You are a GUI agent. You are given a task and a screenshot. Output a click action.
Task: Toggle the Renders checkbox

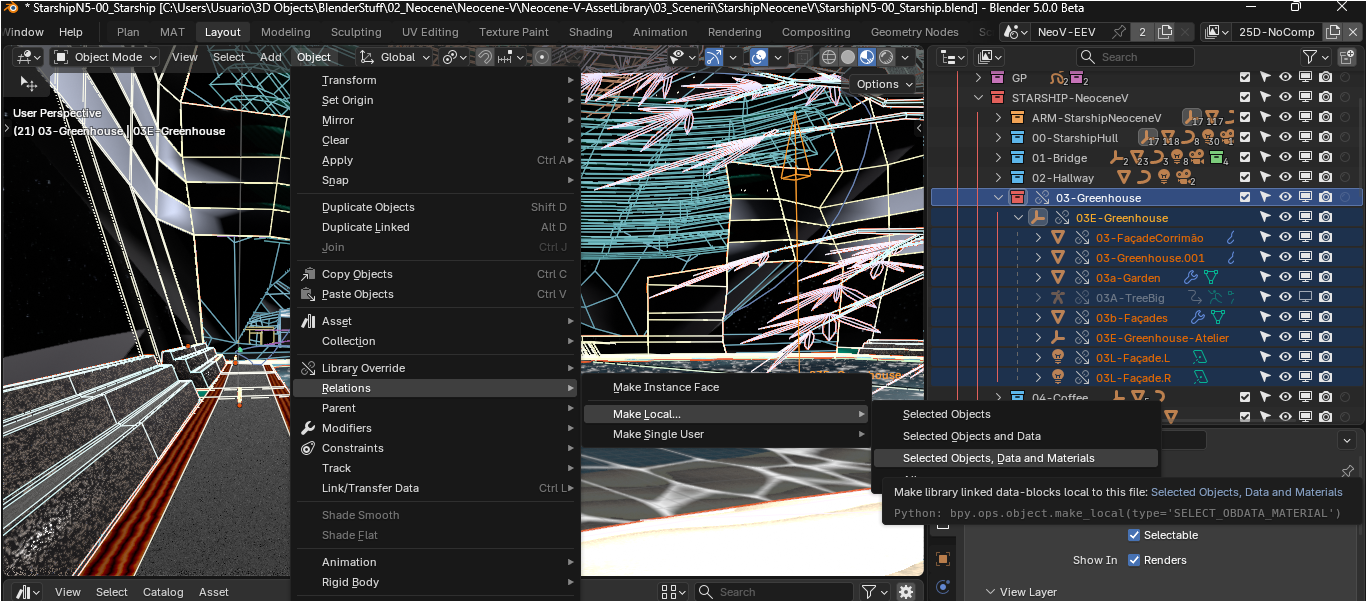[x=1134, y=560]
